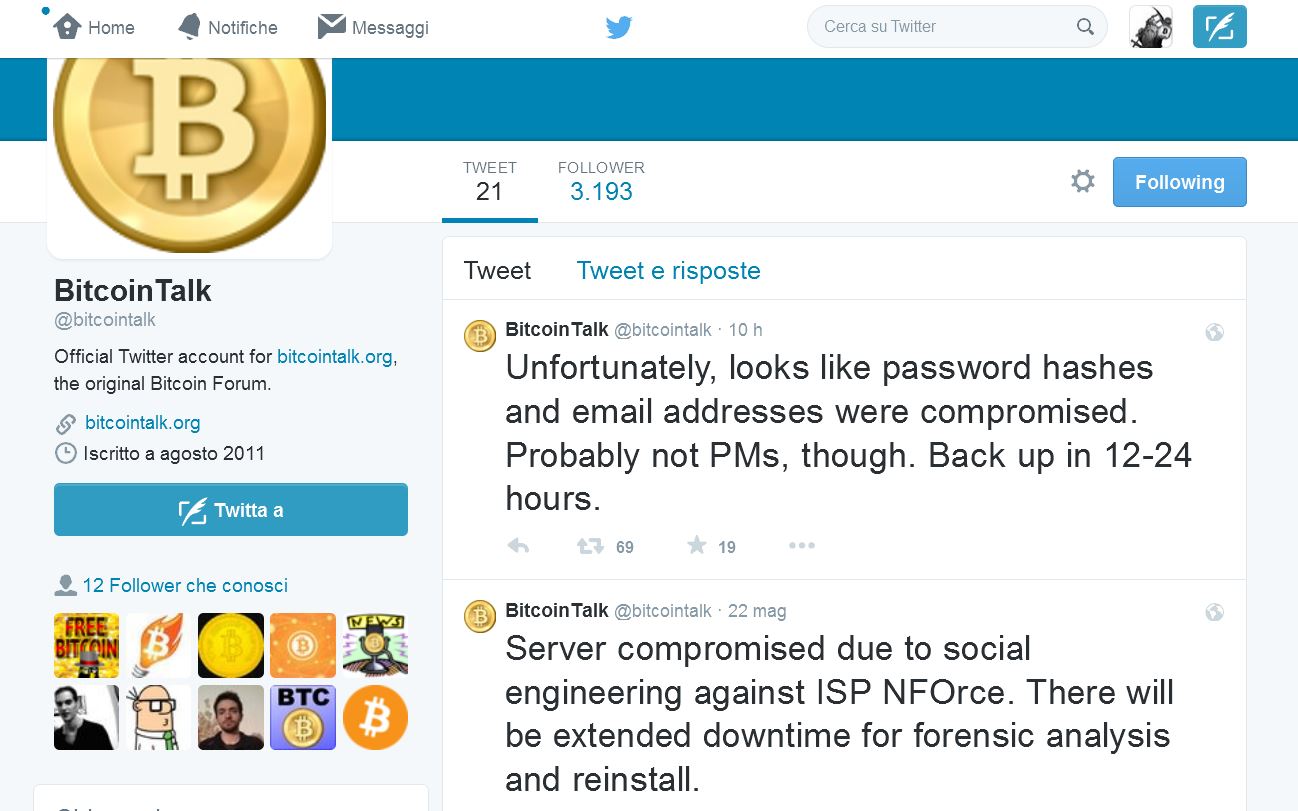Favorite the tweet with 19 stars
Screen dimensions: 1298x811
(697, 545)
